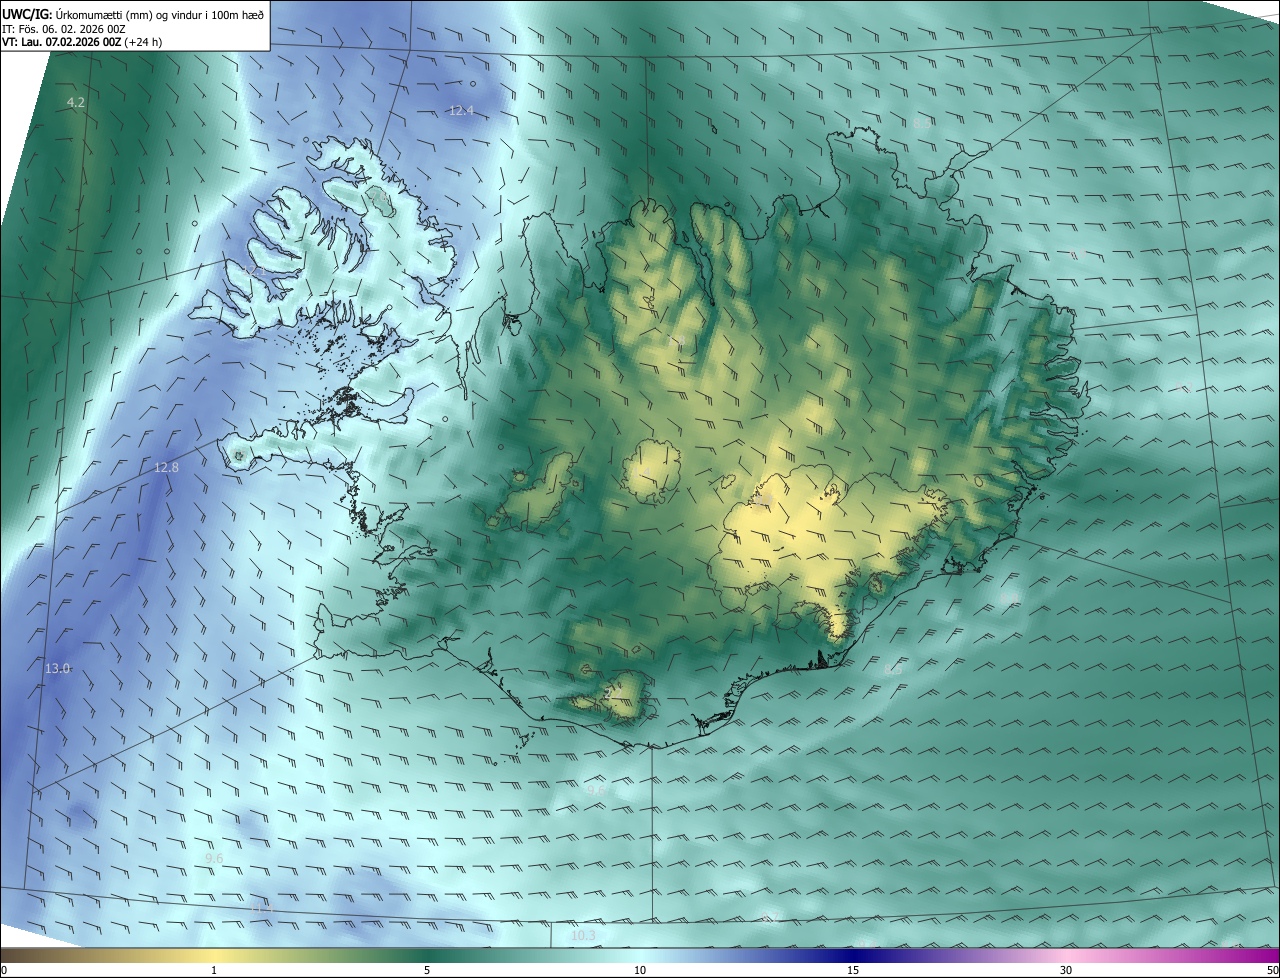Click the title "Úrkomumætti (mm) og vindur í 100m hæð"
Image resolution: width=1280 pixels, height=978 pixels.
pyautogui.click(x=160, y=14)
